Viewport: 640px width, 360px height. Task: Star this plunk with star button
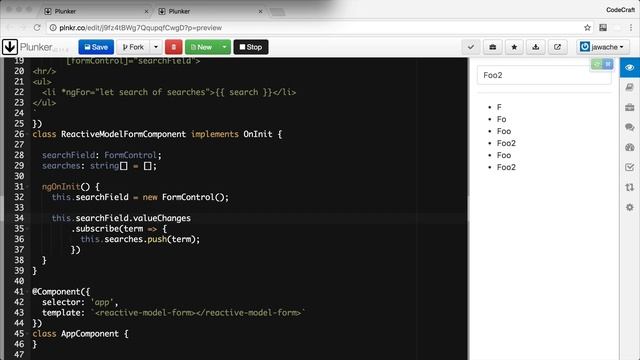[x=514, y=47]
